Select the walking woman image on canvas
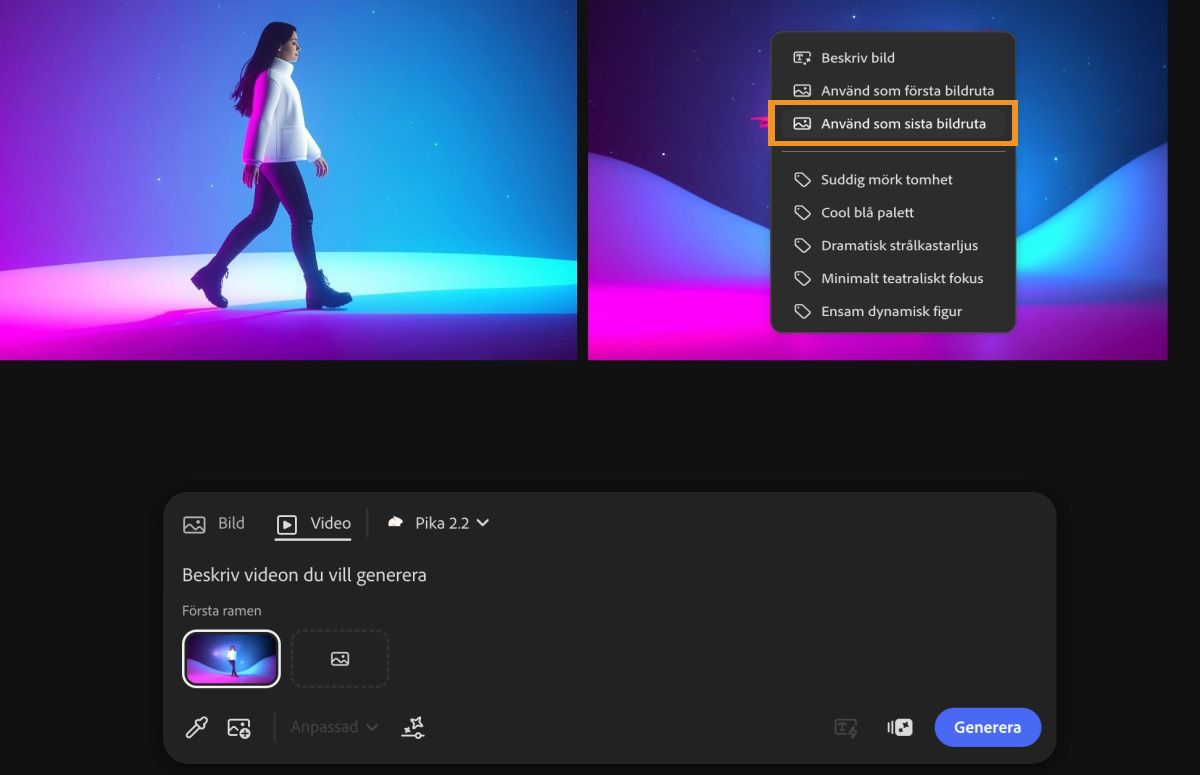The height and width of the screenshot is (775, 1200). pos(288,180)
